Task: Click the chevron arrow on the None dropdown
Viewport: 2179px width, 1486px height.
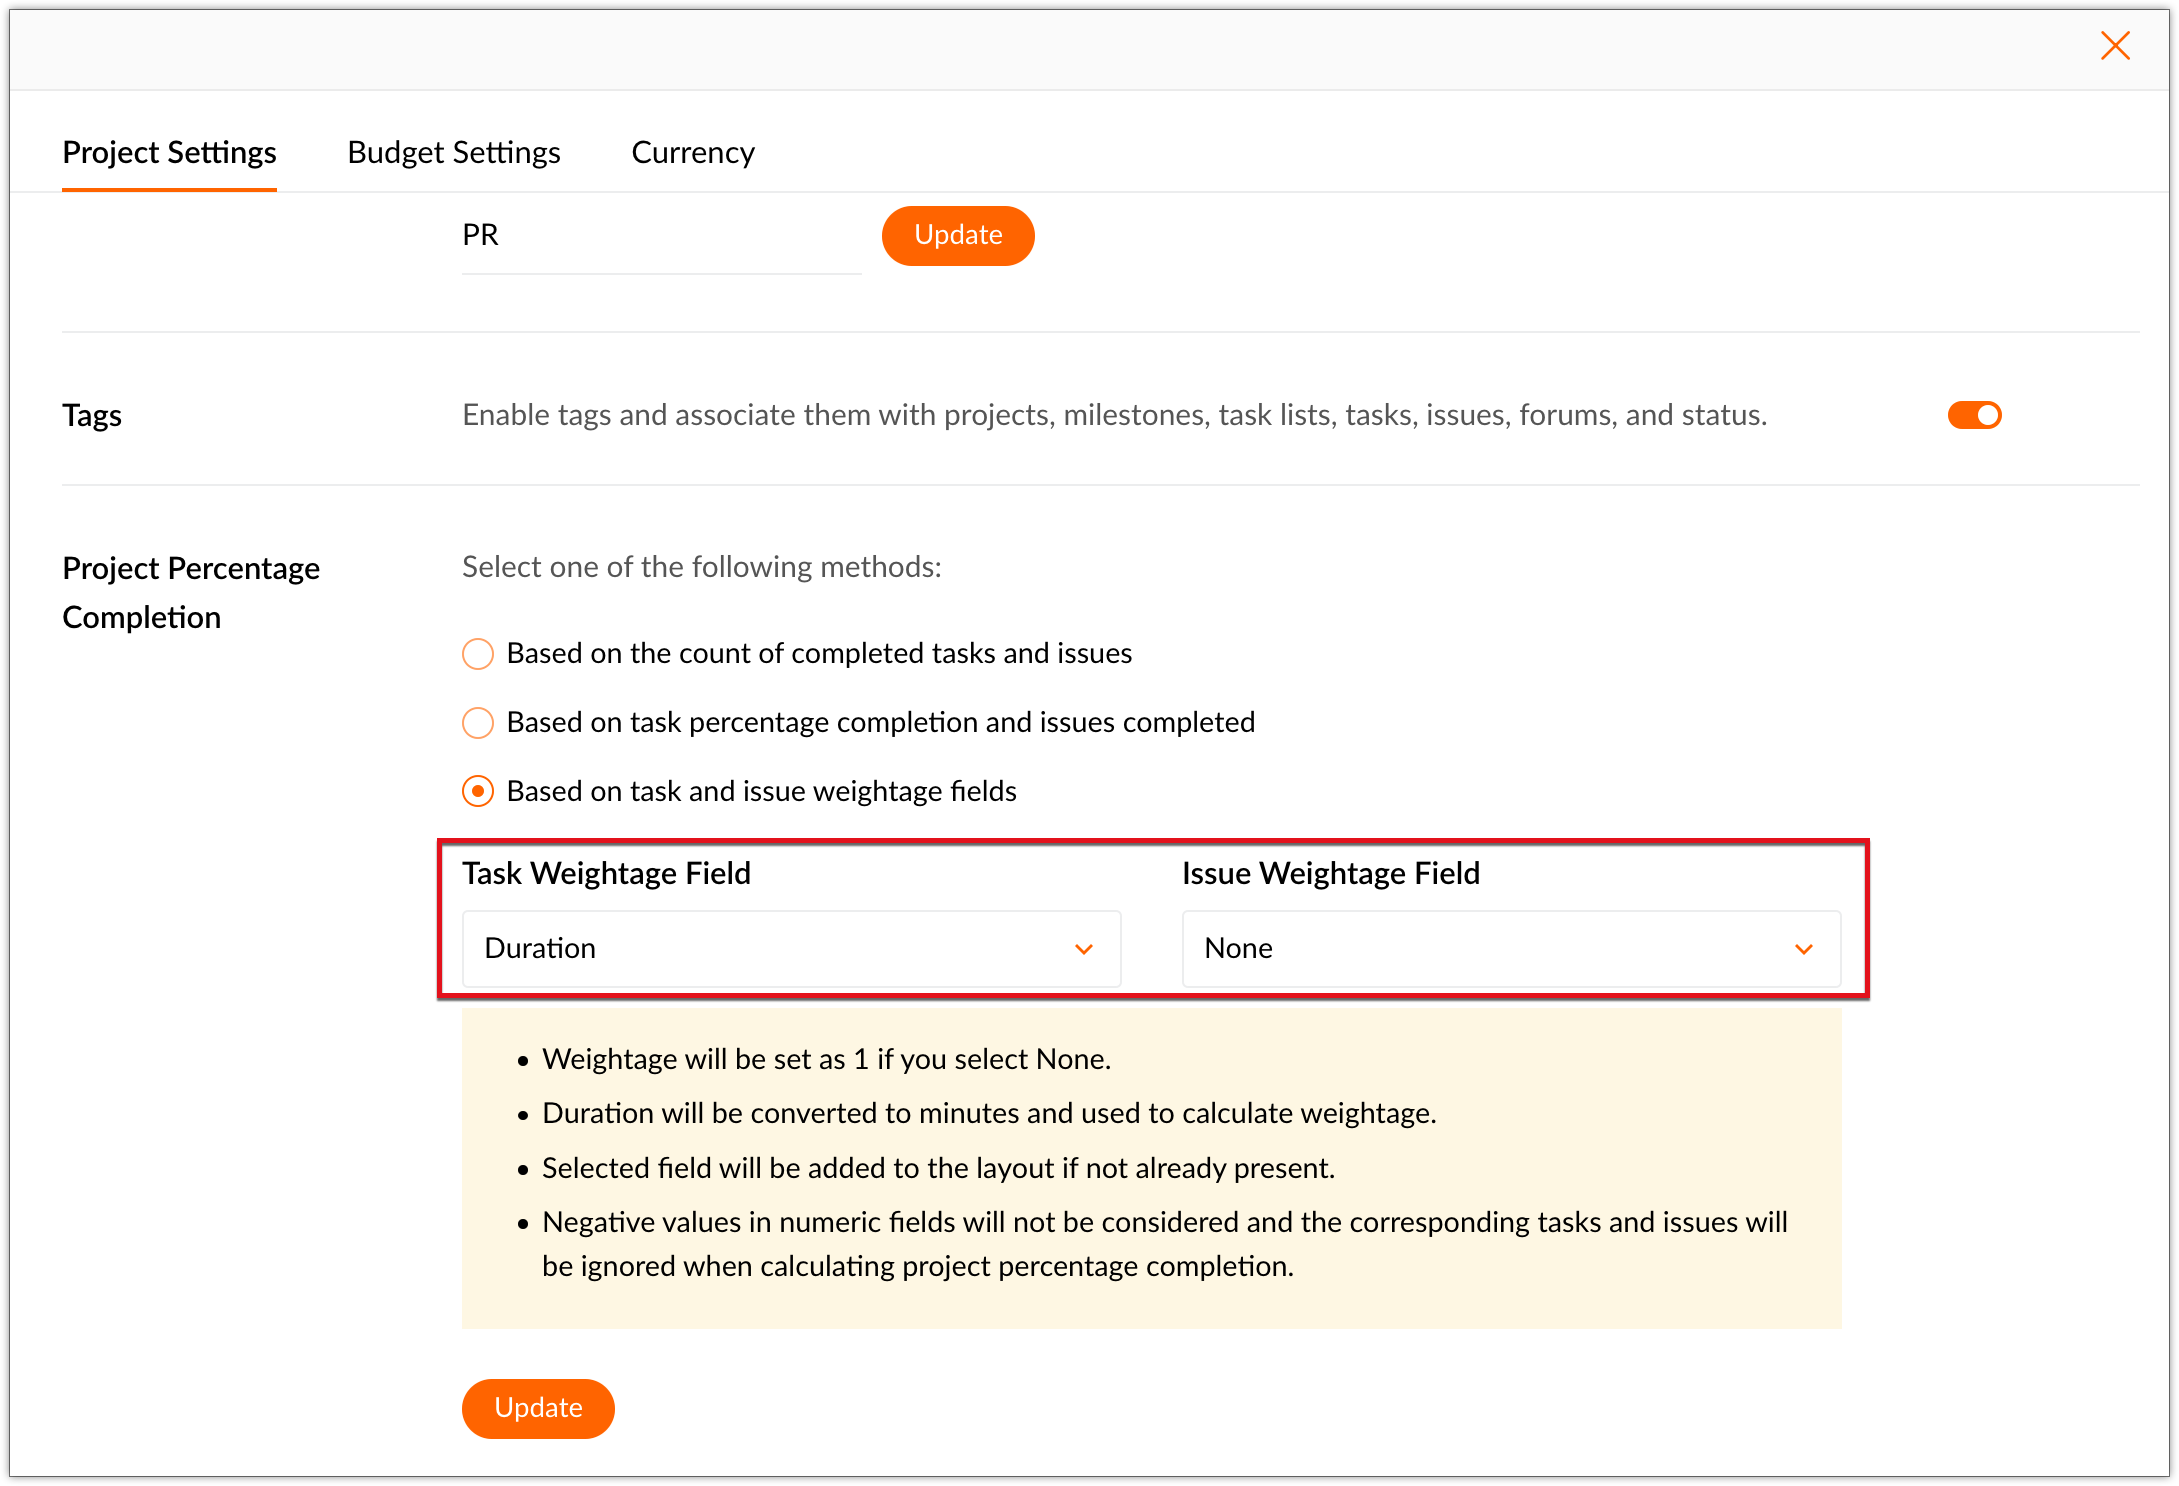Action: click(x=1803, y=949)
